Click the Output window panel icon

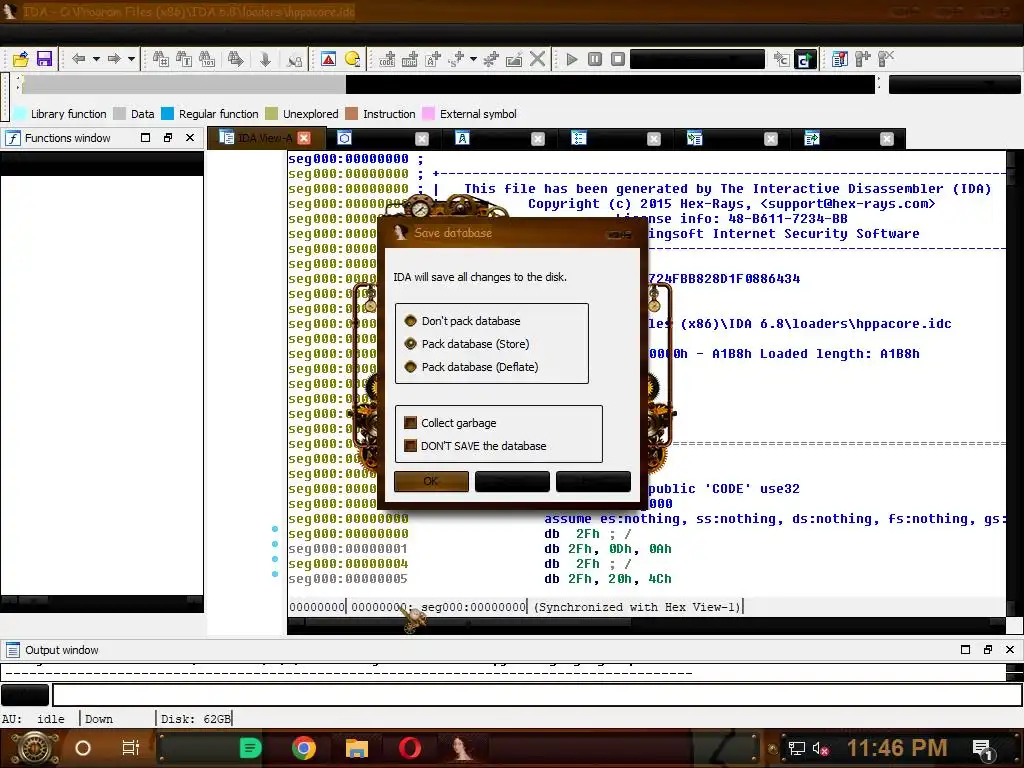(x=13, y=650)
